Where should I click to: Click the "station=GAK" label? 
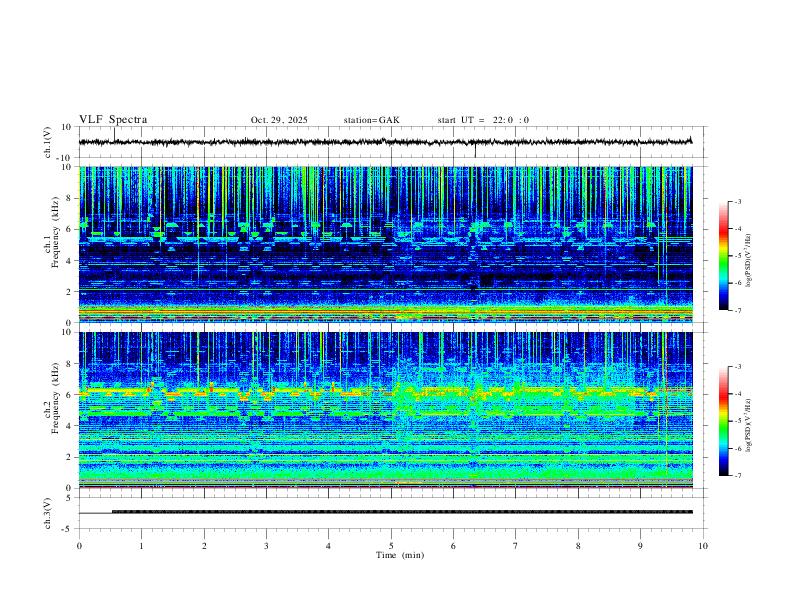click(x=371, y=120)
